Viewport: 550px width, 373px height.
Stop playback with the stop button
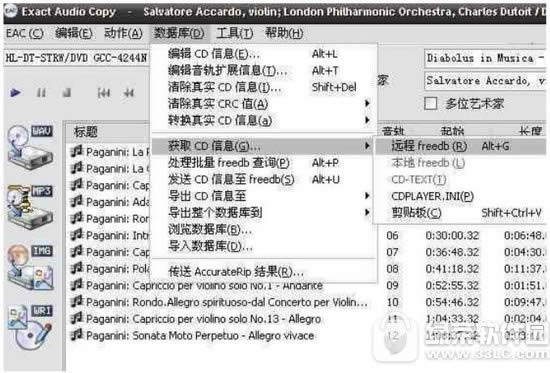(x=67, y=93)
